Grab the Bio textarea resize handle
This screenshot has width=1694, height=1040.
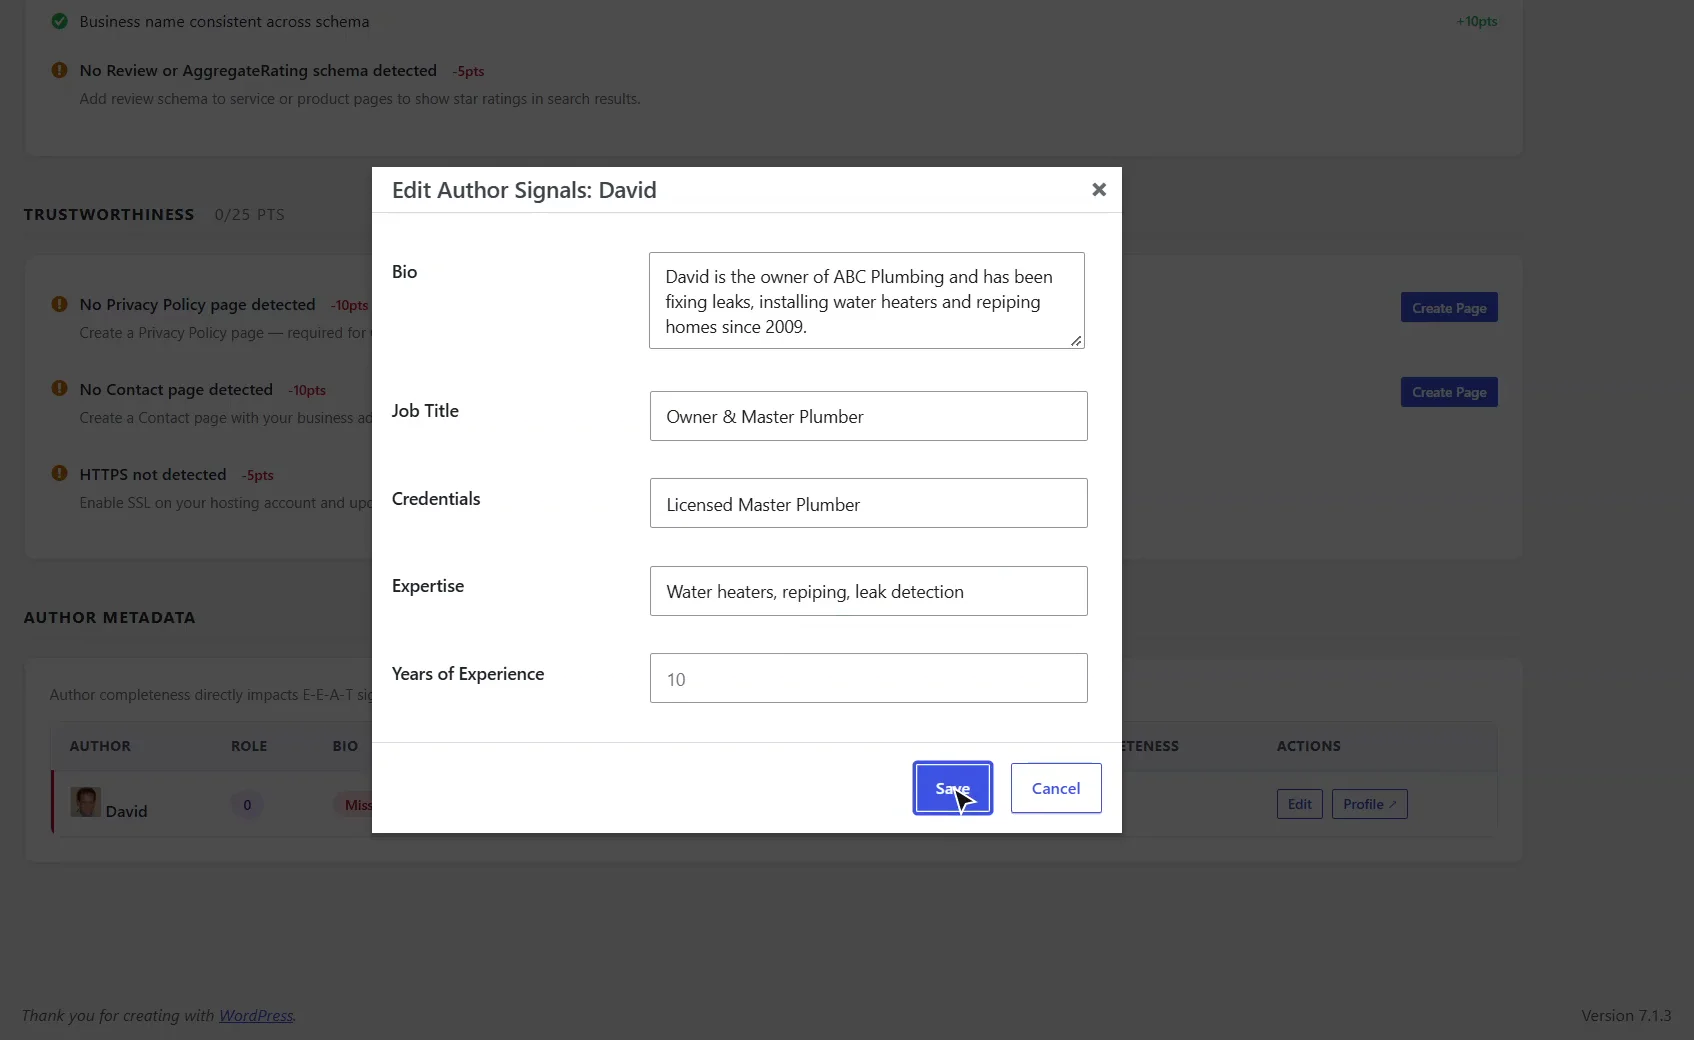click(x=1076, y=341)
